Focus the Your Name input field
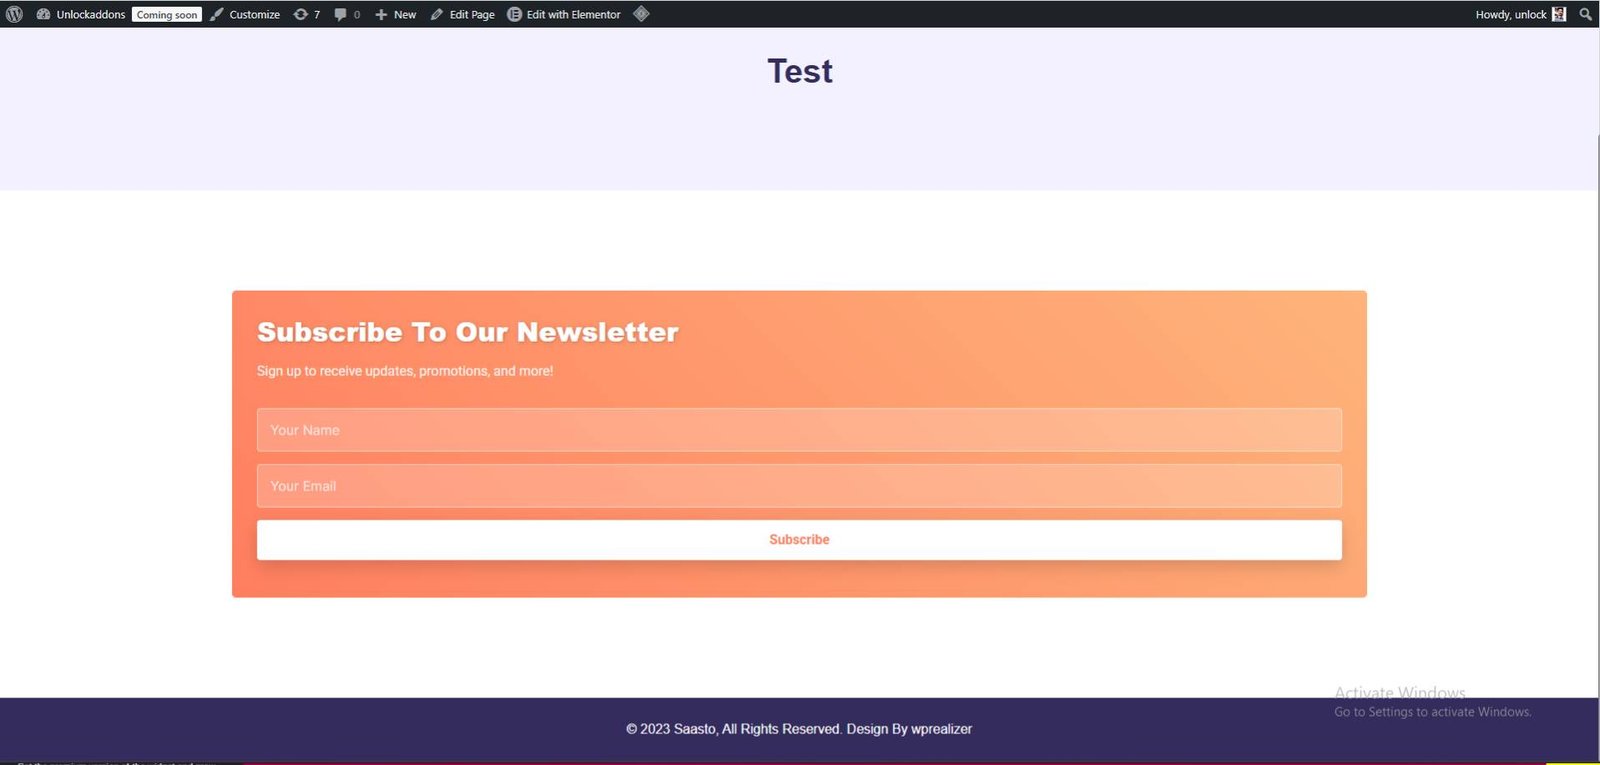Viewport: 1600px width, 765px height. pyautogui.click(x=799, y=430)
